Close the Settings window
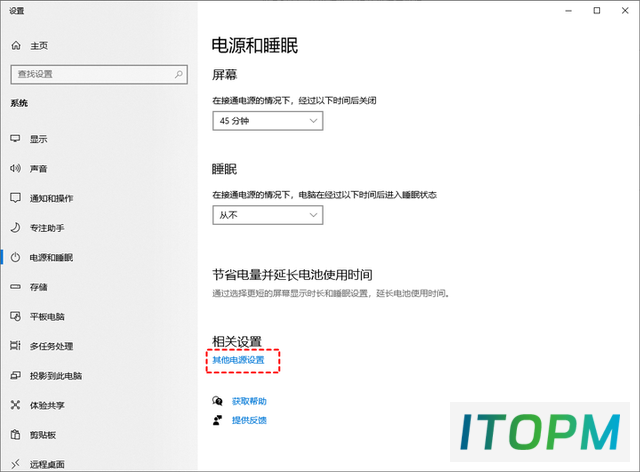 point(625,11)
